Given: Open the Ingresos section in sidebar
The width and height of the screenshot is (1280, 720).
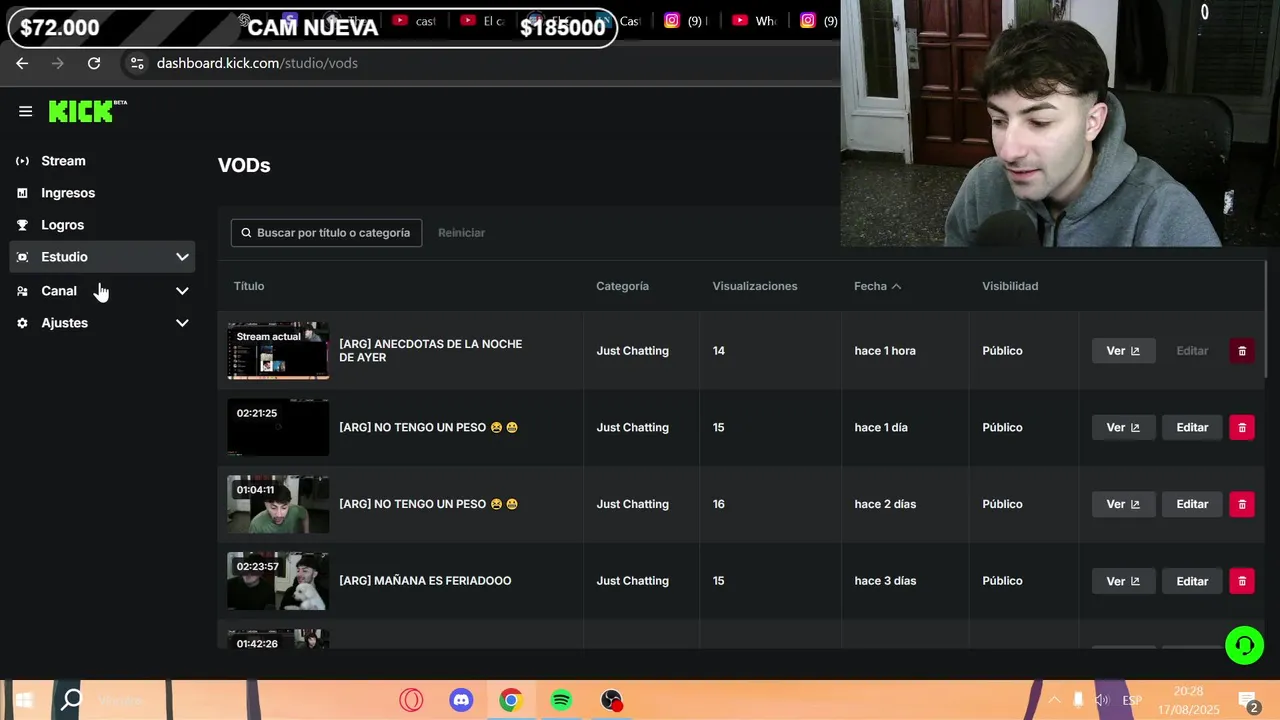Looking at the screenshot, I should click(x=68, y=193).
